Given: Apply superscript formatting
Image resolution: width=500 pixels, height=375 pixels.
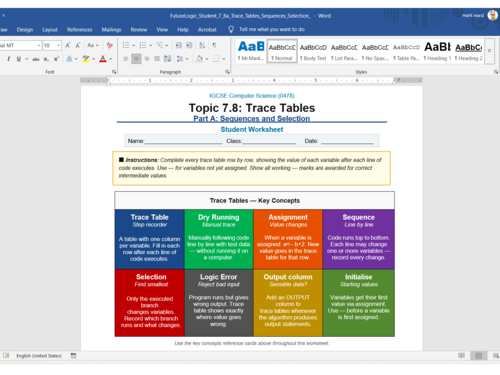Looking at the screenshot, I should 56,59.
